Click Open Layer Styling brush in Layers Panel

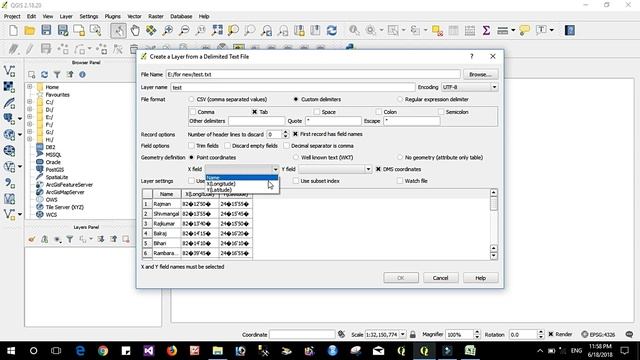click(x=32, y=239)
